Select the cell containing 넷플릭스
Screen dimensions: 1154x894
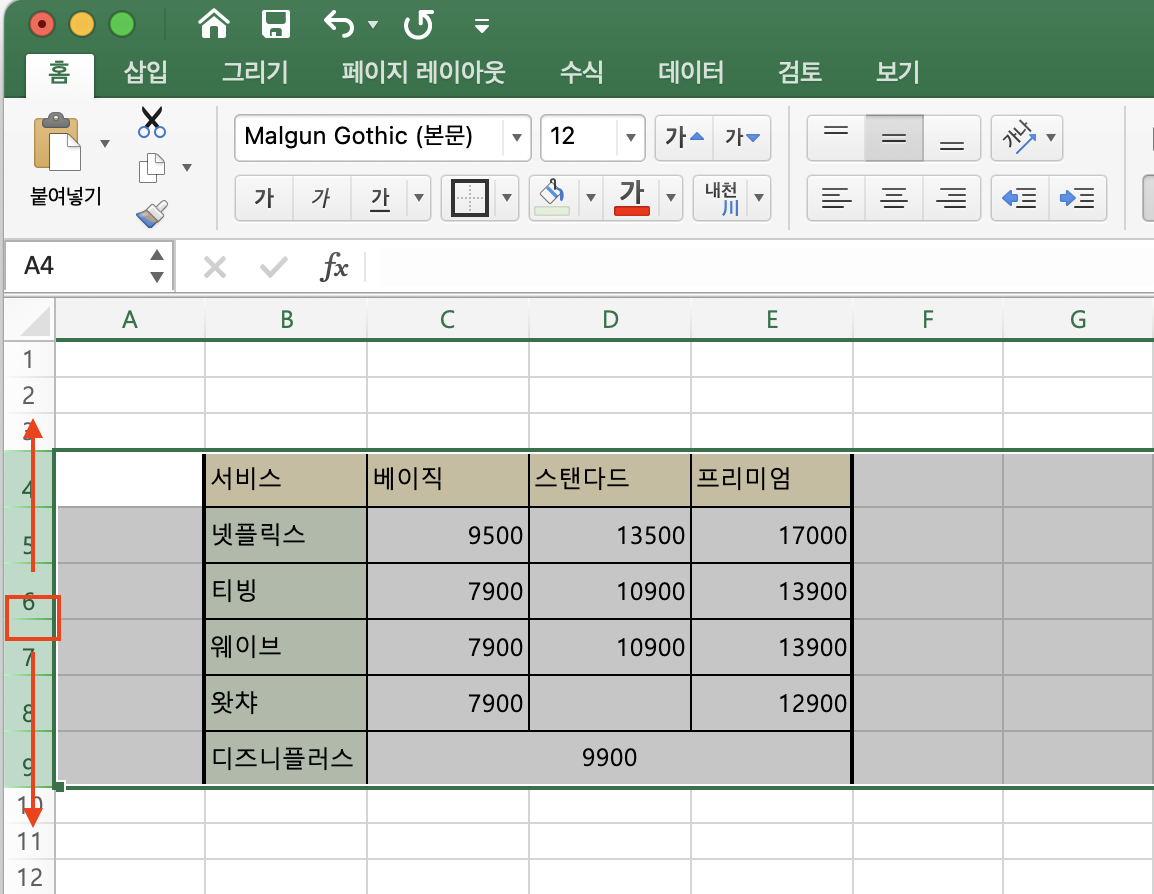click(286, 535)
